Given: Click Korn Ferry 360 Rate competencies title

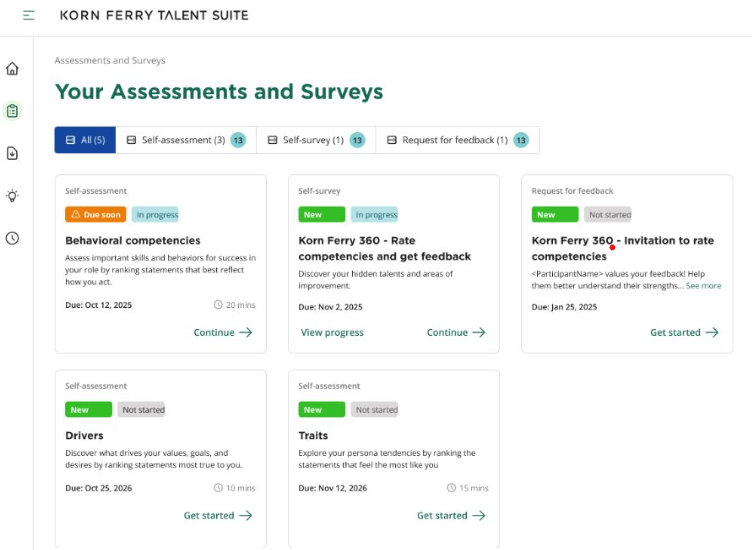Looking at the screenshot, I should [x=385, y=248].
